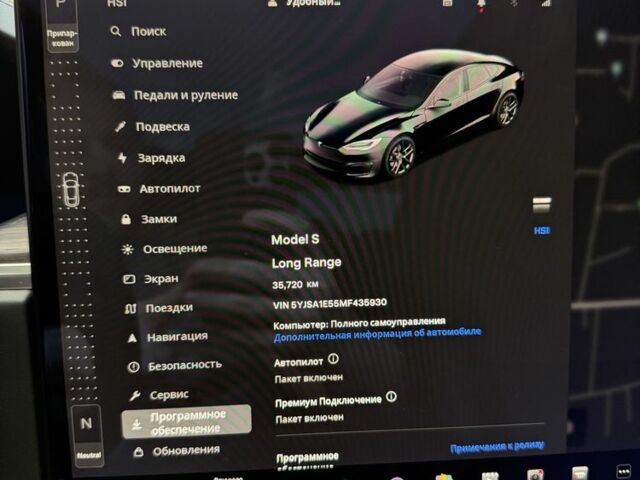This screenshot has height=480, width=640.
Task: Tap the top-view car icon in gear strip
Action: pos(71,189)
